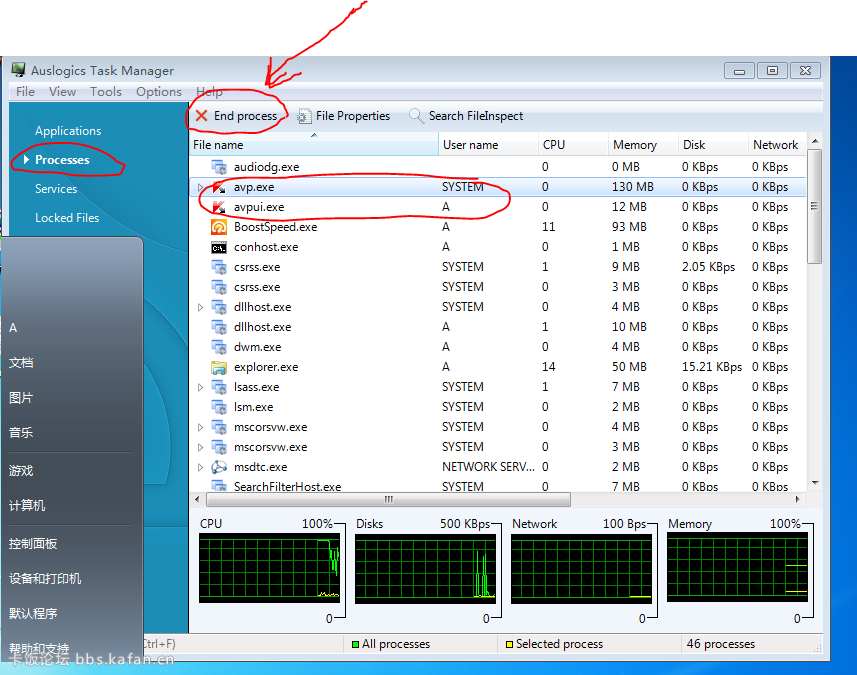Switch to the Locked Files section
This screenshot has width=857, height=675.
tap(67, 218)
